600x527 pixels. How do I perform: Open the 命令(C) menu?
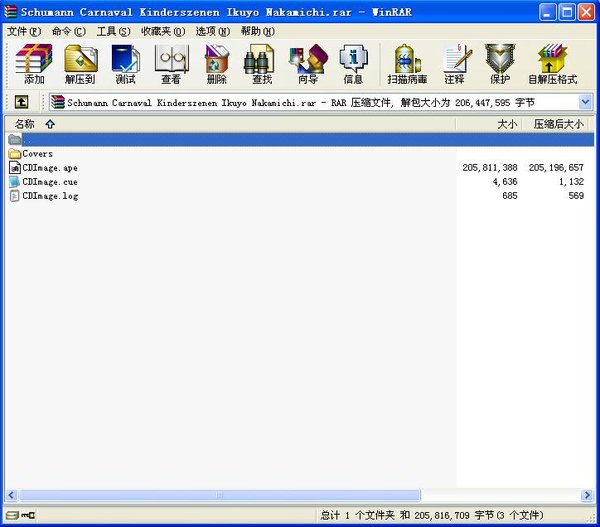[69, 31]
